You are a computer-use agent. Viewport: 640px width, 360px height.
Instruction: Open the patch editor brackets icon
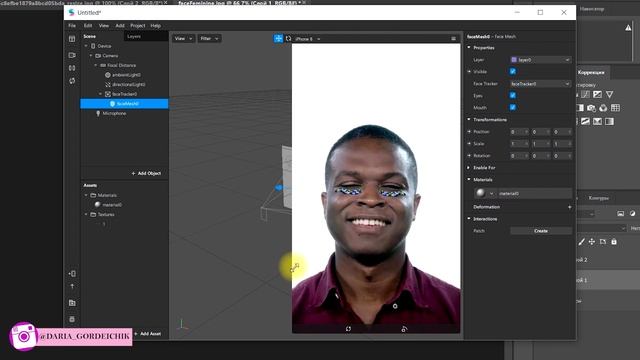tap(72, 68)
